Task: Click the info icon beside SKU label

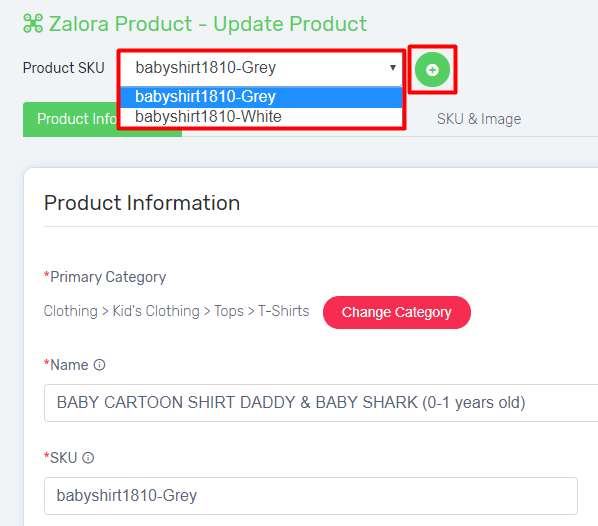Action: 88,458
